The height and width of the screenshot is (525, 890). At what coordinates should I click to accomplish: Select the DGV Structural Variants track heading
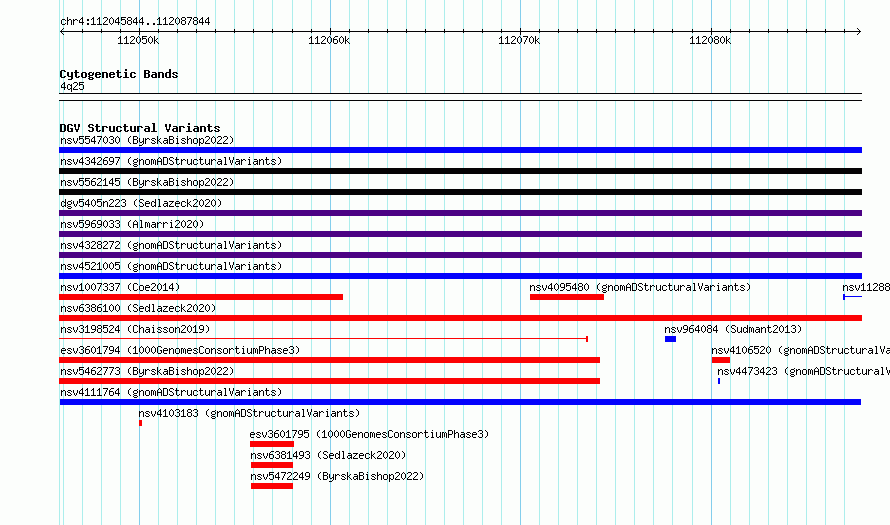[140, 128]
